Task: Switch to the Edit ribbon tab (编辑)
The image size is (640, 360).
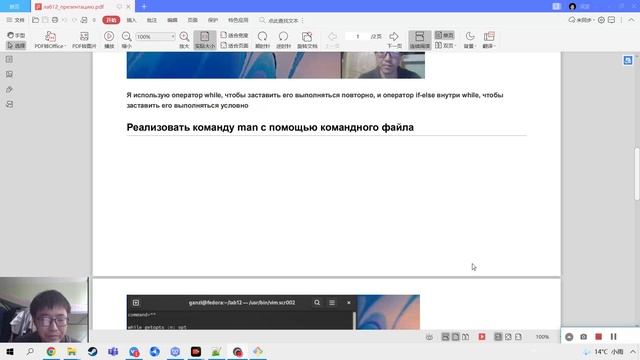Action: pyautogui.click(x=172, y=20)
